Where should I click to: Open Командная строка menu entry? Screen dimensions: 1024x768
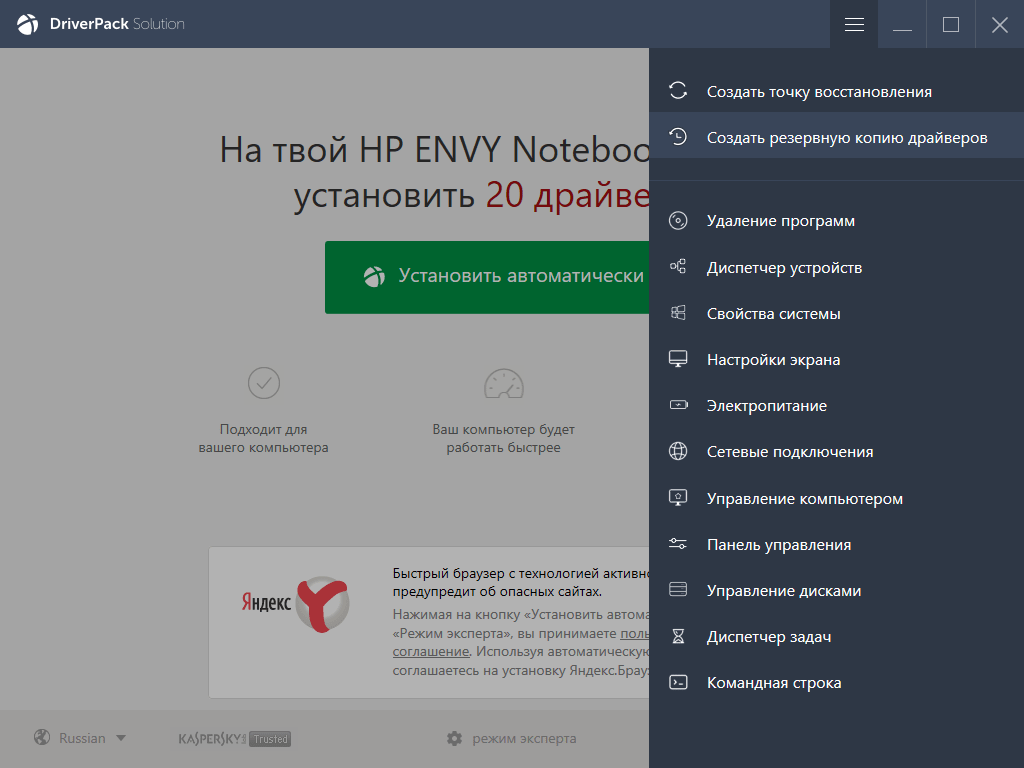click(x=837, y=683)
